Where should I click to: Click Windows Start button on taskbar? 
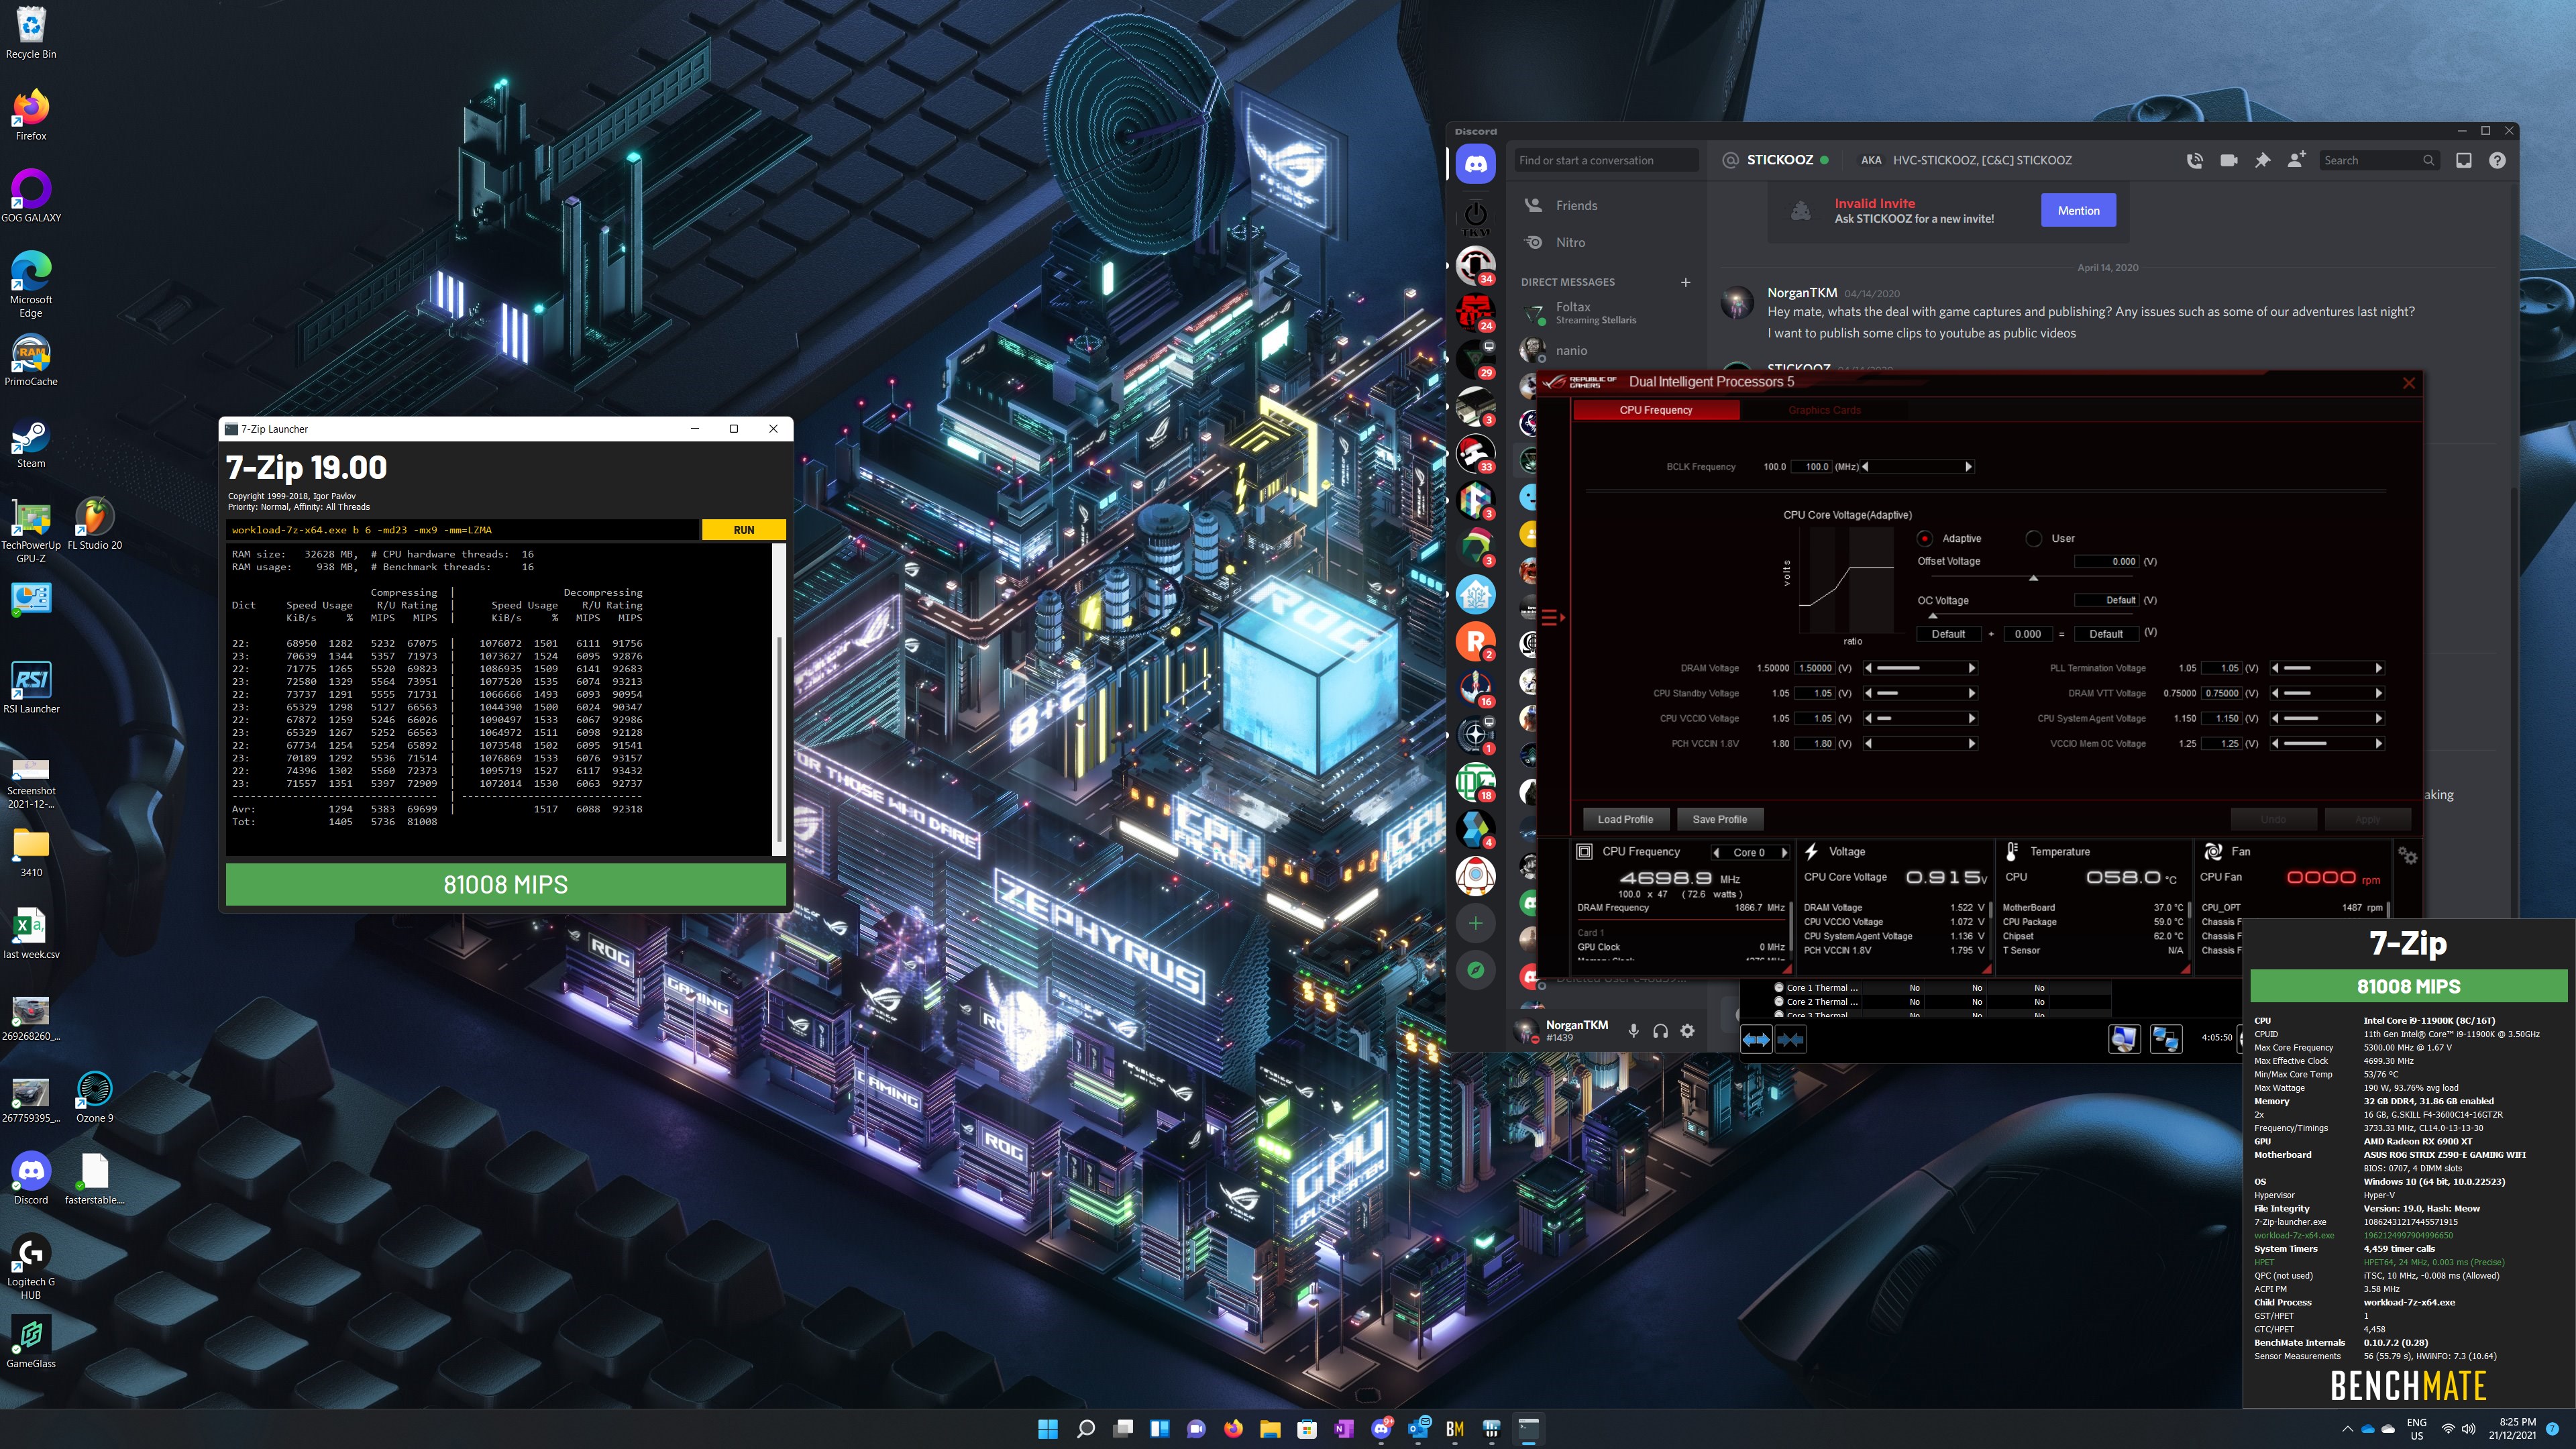point(1048,1429)
